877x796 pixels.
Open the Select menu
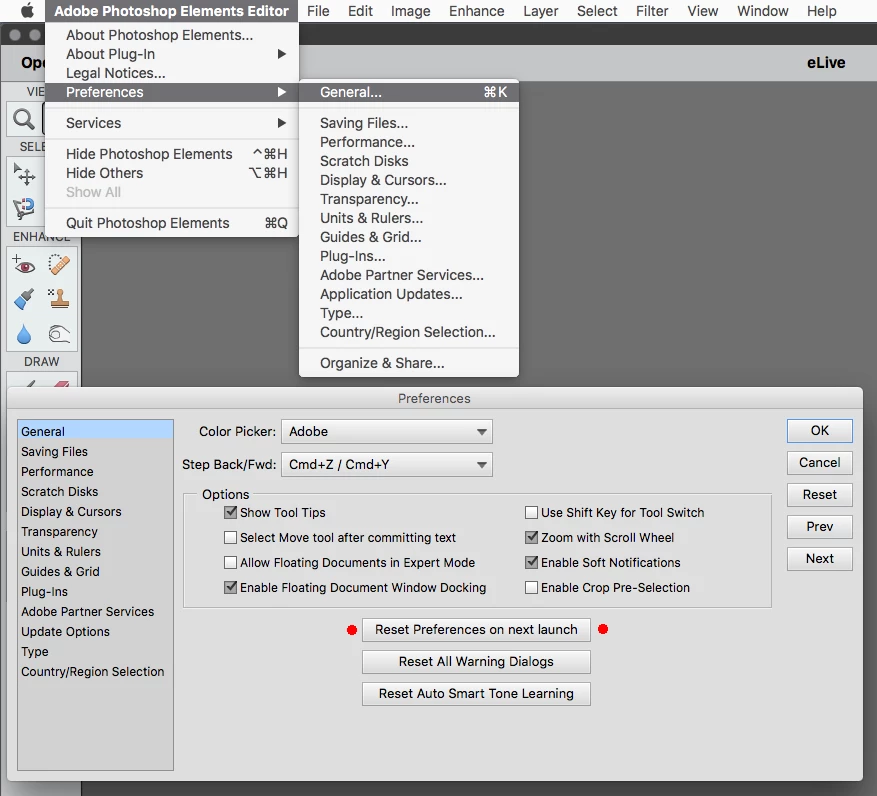pos(597,11)
